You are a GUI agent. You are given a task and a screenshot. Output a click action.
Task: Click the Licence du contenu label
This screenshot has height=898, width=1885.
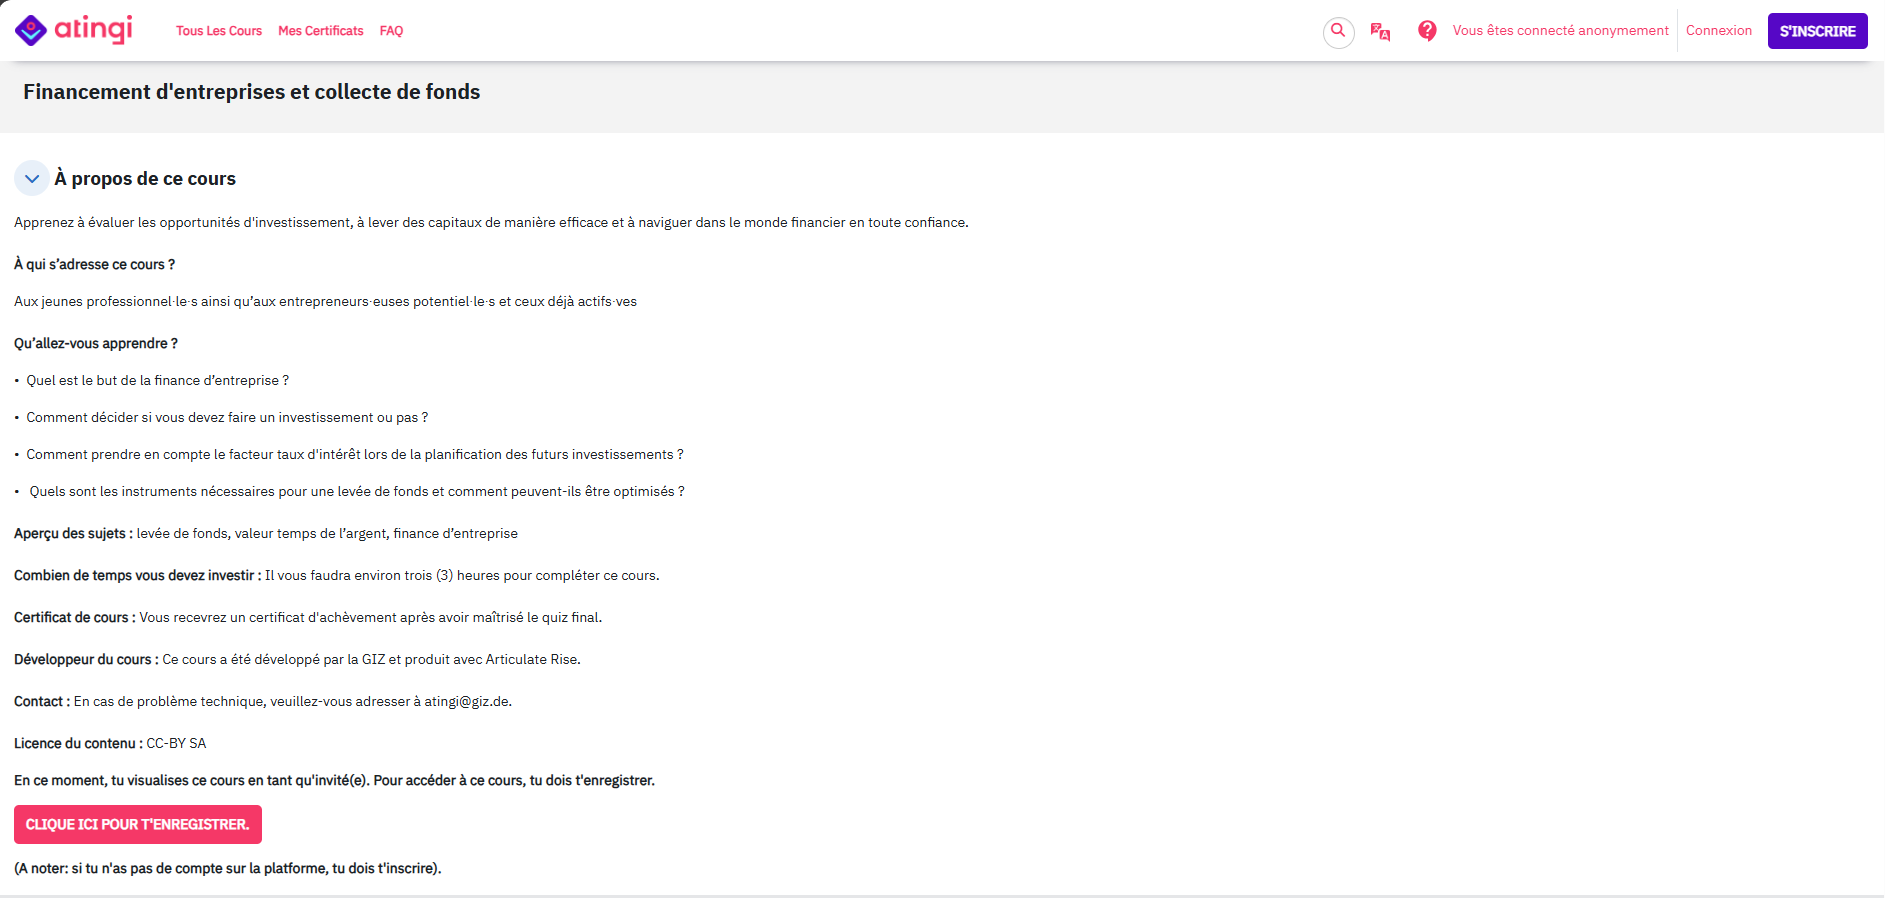(x=76, y=744)
